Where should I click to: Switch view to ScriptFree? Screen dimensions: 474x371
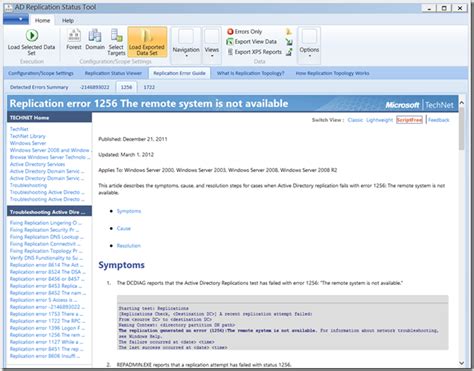[x=409, y=120]
